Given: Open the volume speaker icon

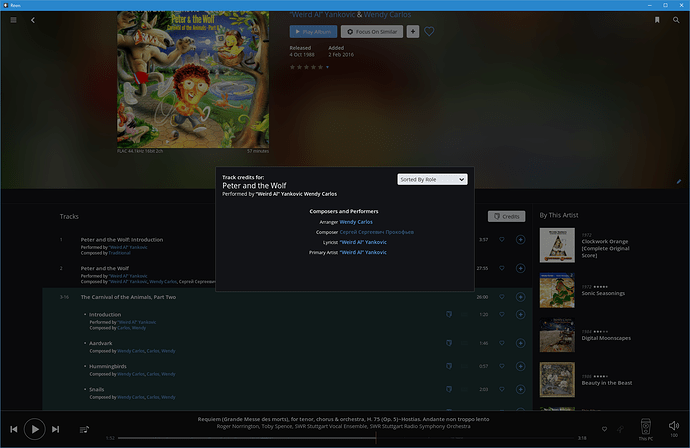Looking at the screenshot, I should click(674, 426).
